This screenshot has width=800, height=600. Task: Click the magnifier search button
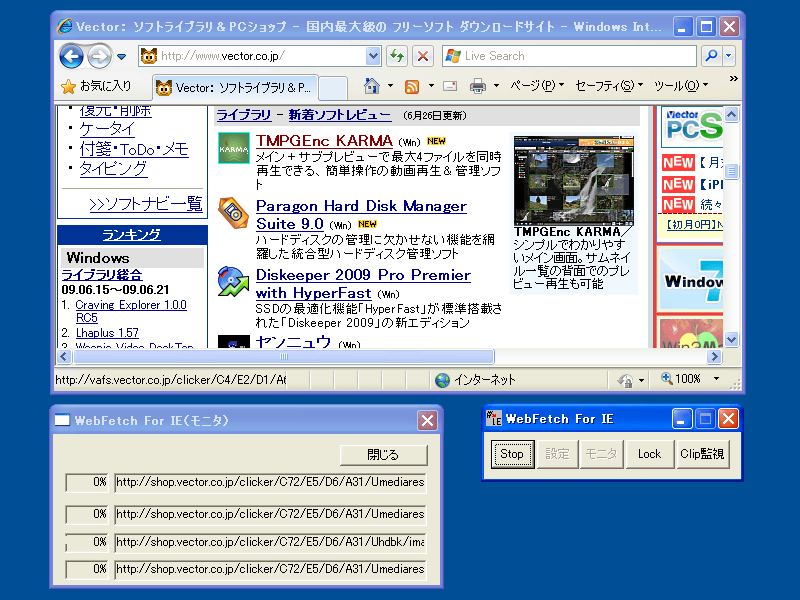coord(711,56)
